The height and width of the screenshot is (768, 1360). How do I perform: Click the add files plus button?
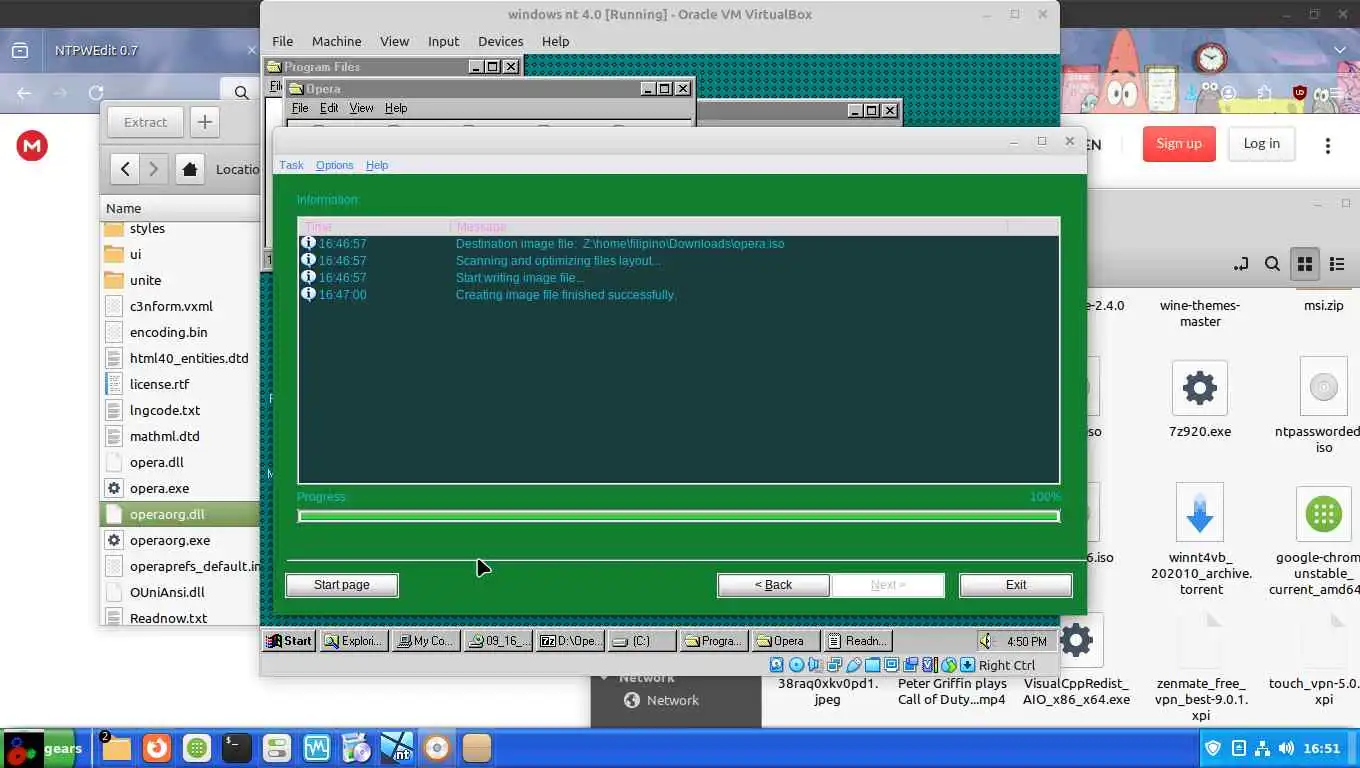[205, 122]
